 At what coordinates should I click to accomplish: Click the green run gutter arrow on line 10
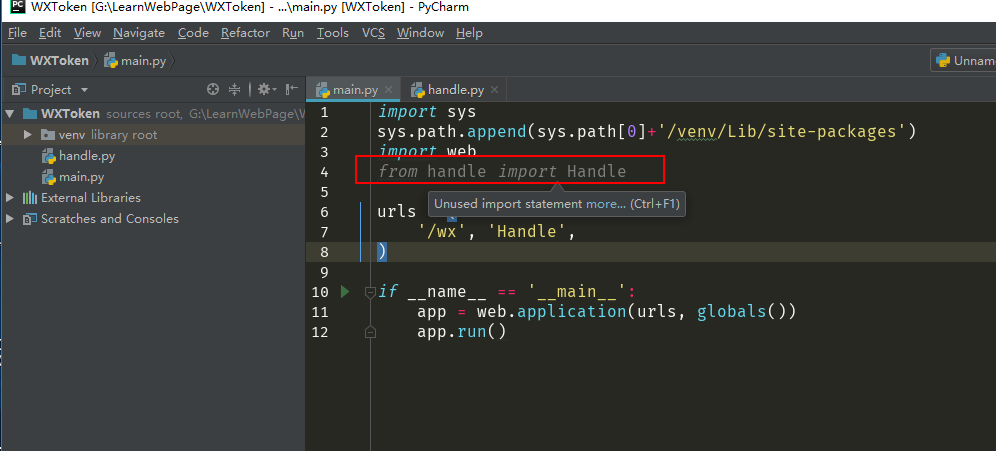[x=346, y=292]
